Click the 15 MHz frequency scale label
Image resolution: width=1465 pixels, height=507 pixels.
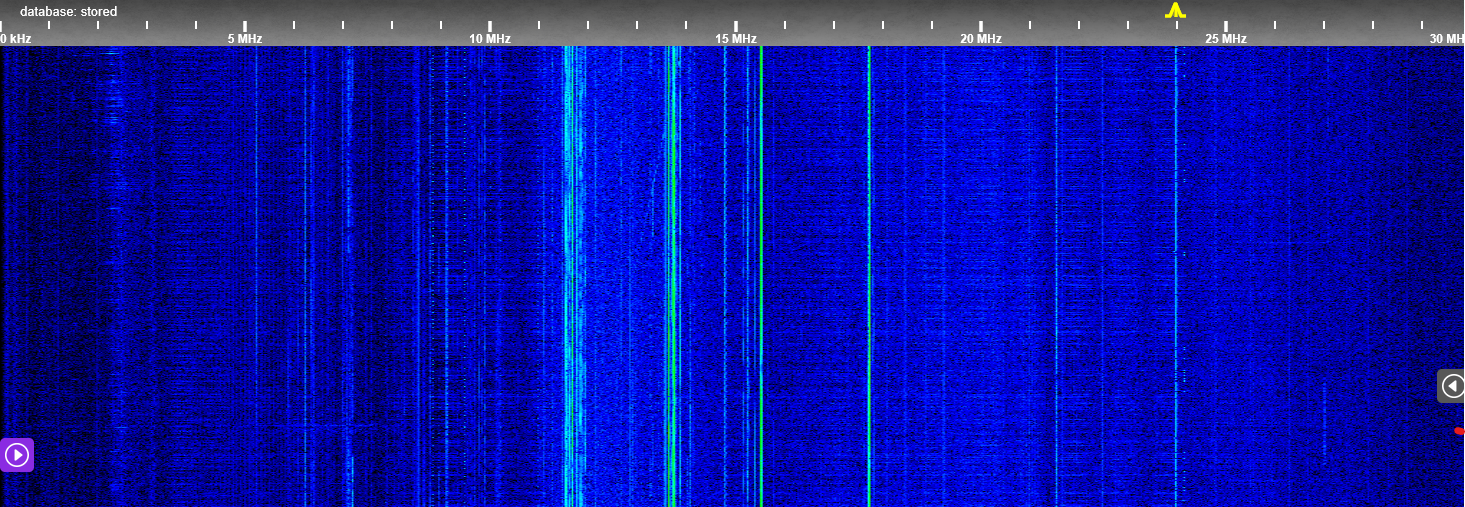click(x=735, y=39)
